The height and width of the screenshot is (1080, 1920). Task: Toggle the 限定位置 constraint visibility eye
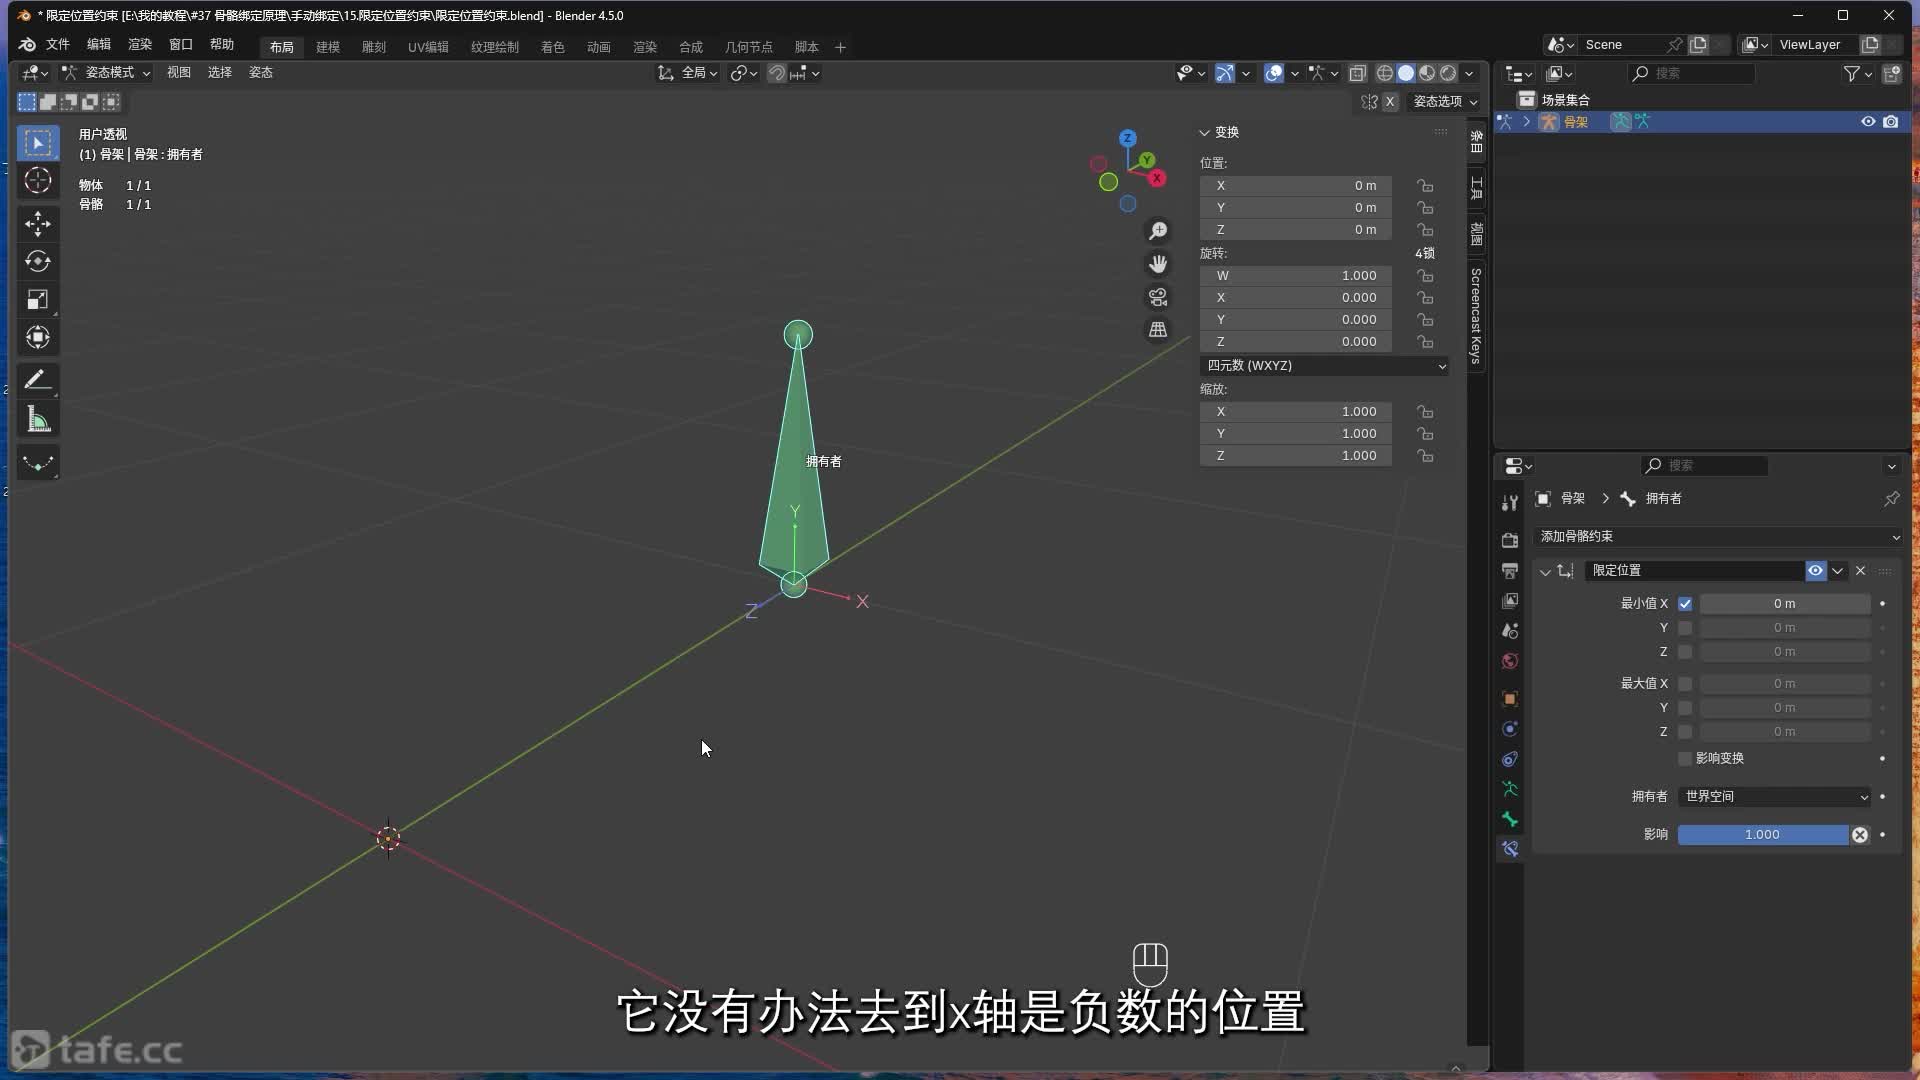click(x=1815, y=571)
